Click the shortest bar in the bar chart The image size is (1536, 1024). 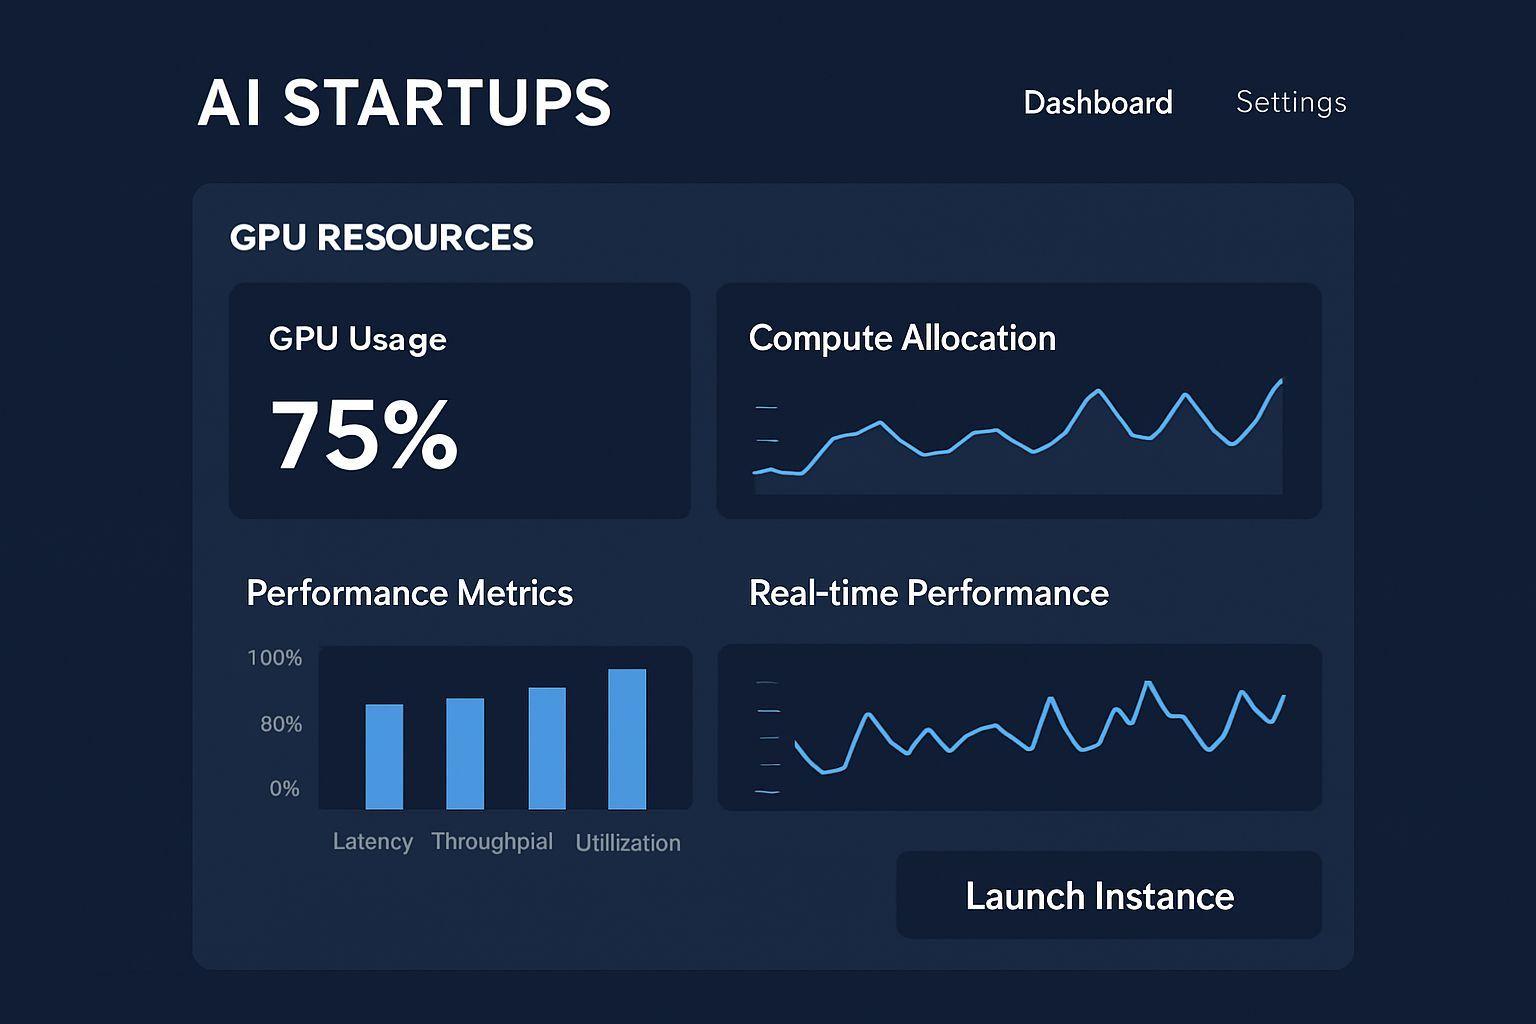click(384, 756)
